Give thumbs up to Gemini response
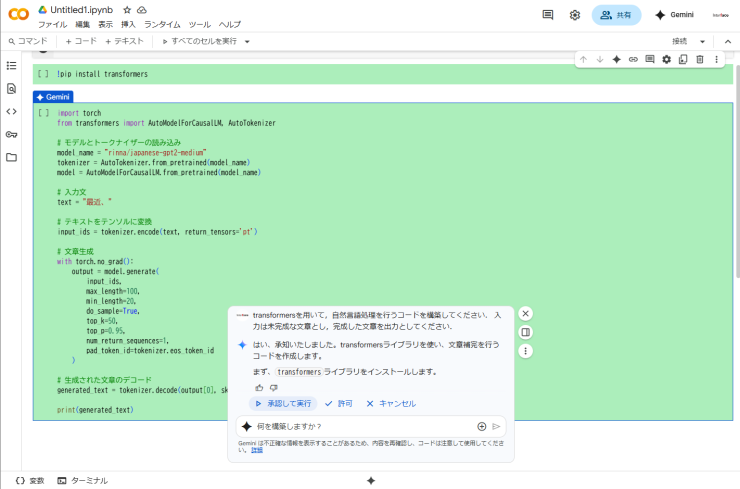740x489 pixels. point(259,388)
